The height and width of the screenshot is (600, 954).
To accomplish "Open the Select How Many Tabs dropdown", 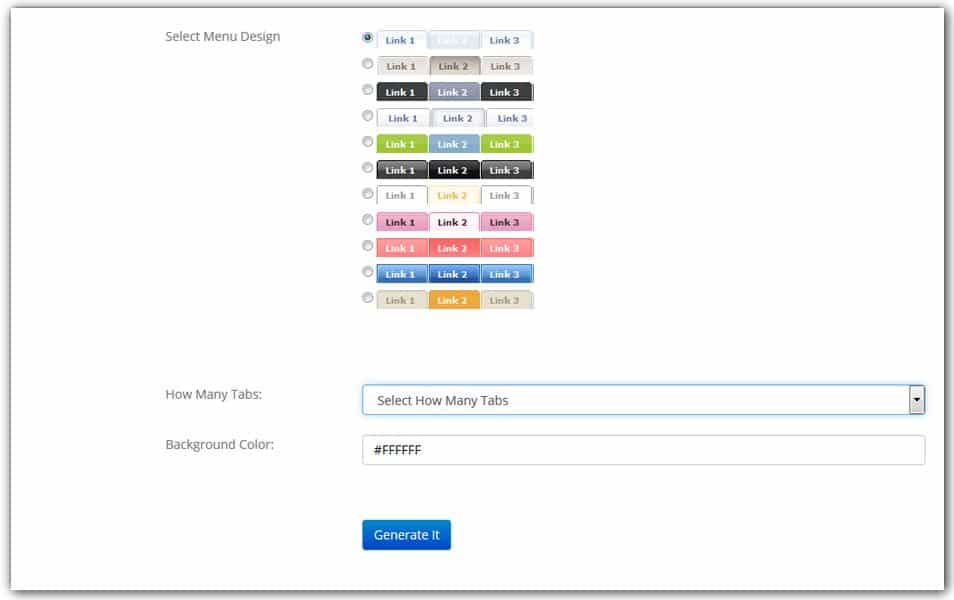I will 640,398.
